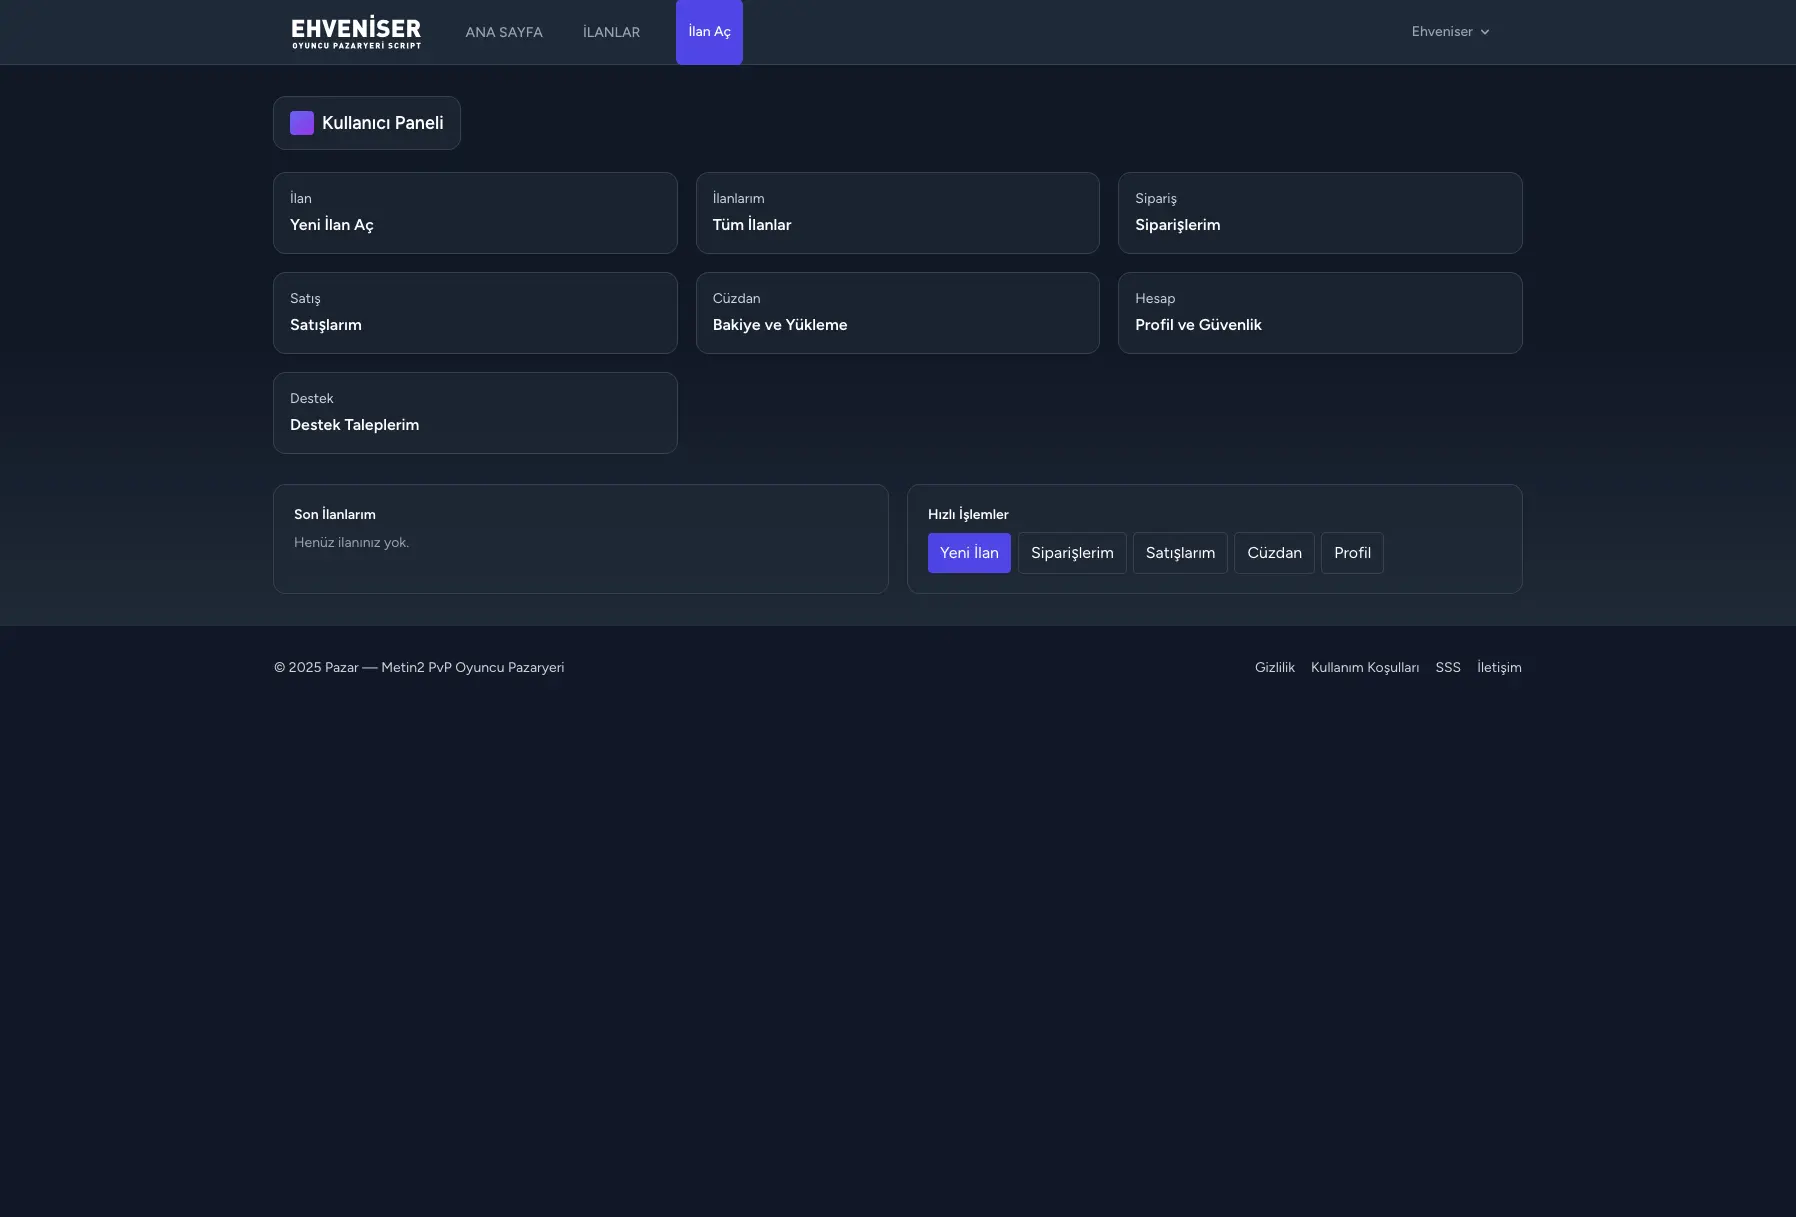Open the ANA SAYFA menu item
This screenshot has width=1796, height=1217.
[504, 32]
